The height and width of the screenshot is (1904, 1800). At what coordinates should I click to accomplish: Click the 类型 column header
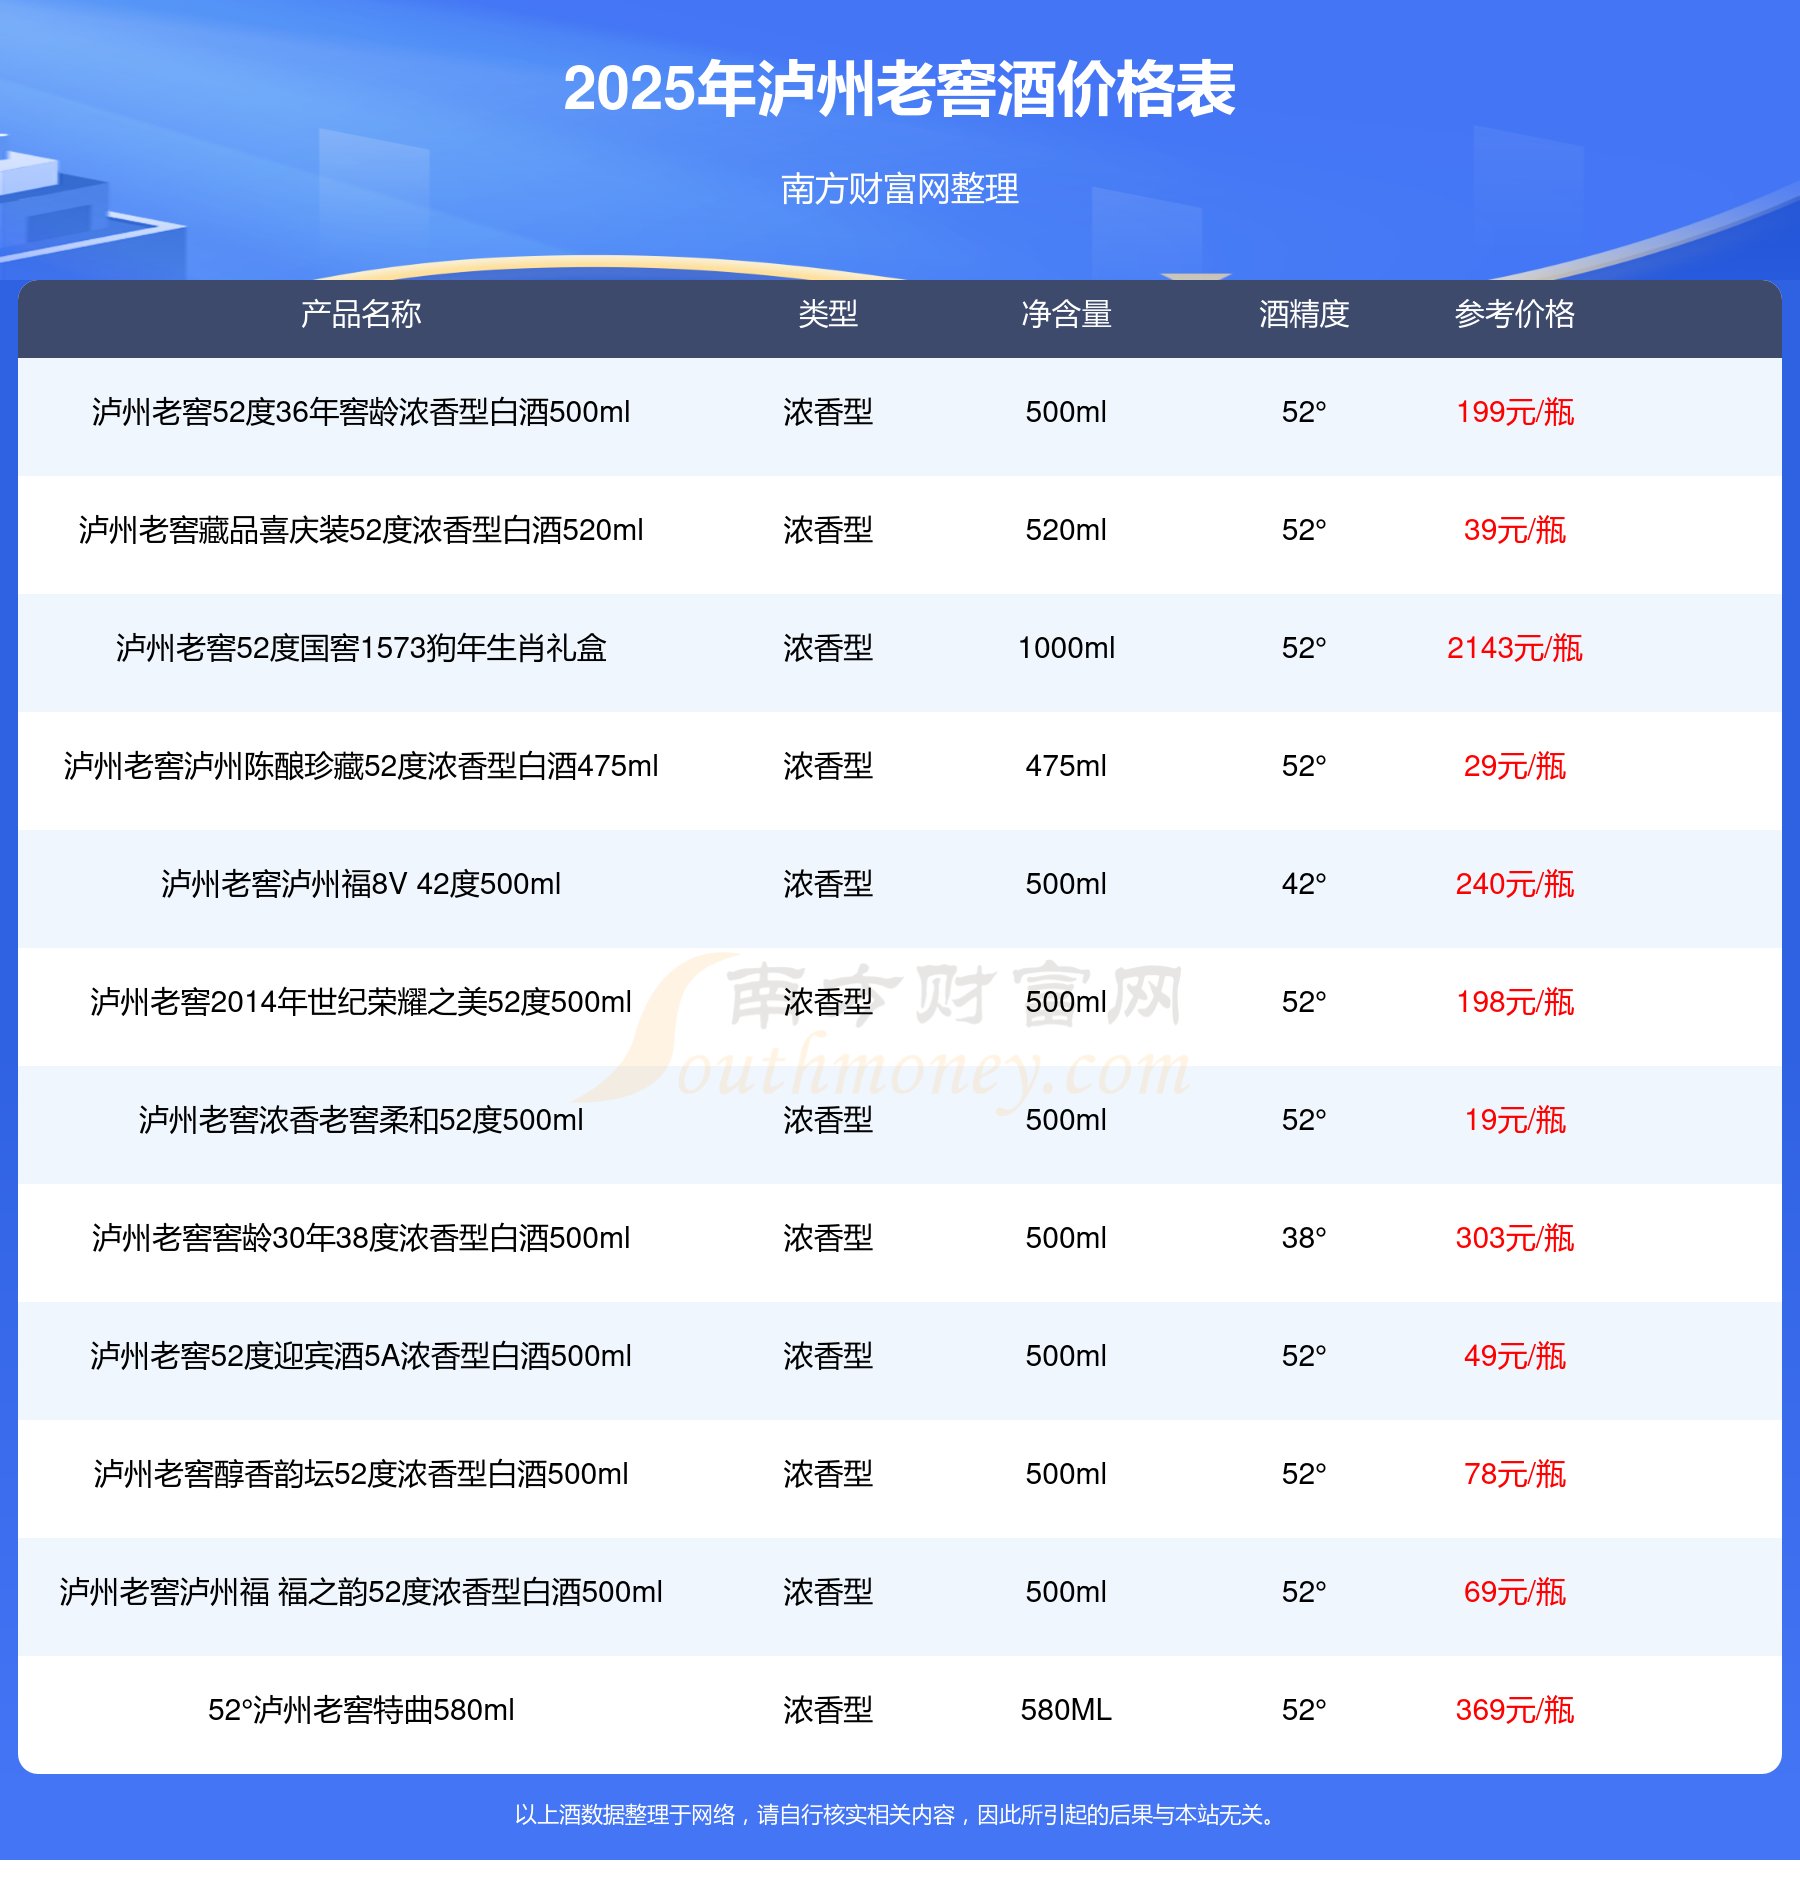828,314
